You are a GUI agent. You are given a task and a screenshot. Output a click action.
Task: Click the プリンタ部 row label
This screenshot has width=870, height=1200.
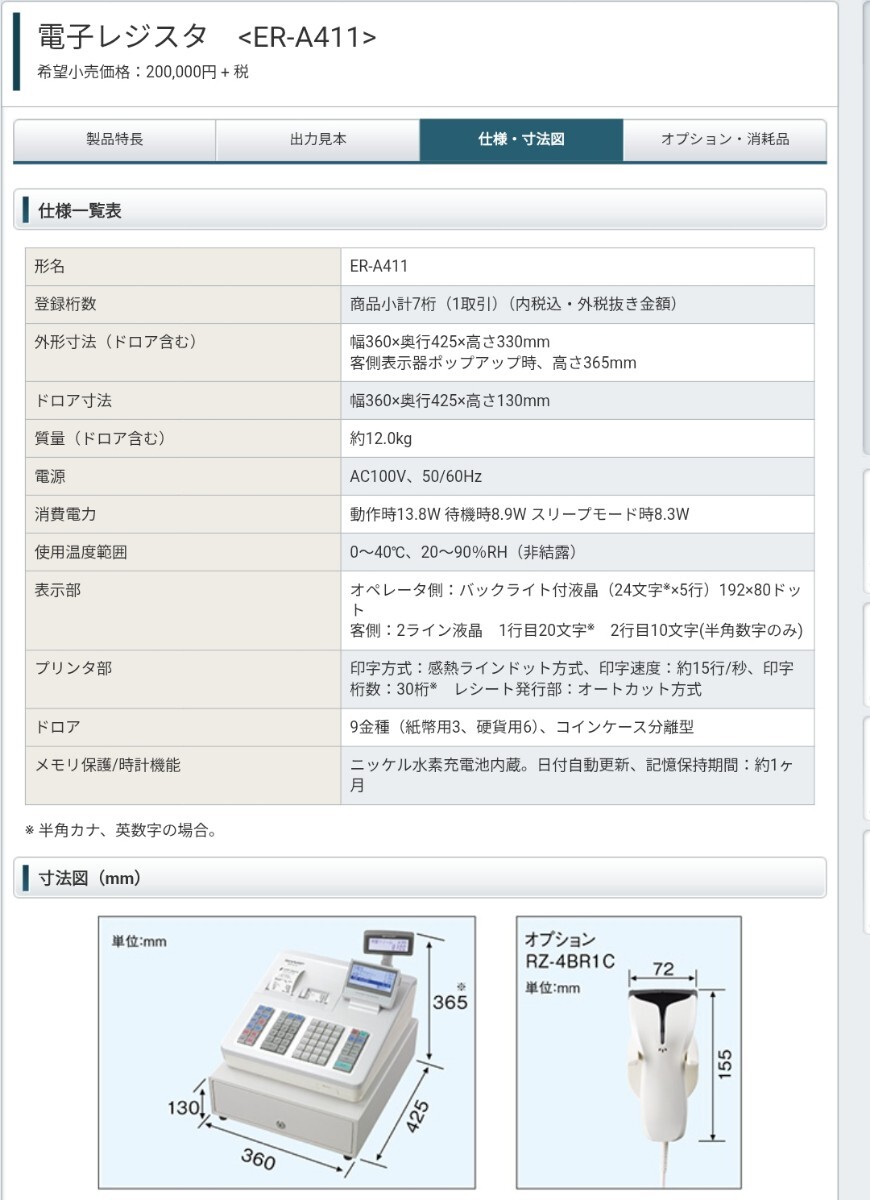(x=73, y=668)
